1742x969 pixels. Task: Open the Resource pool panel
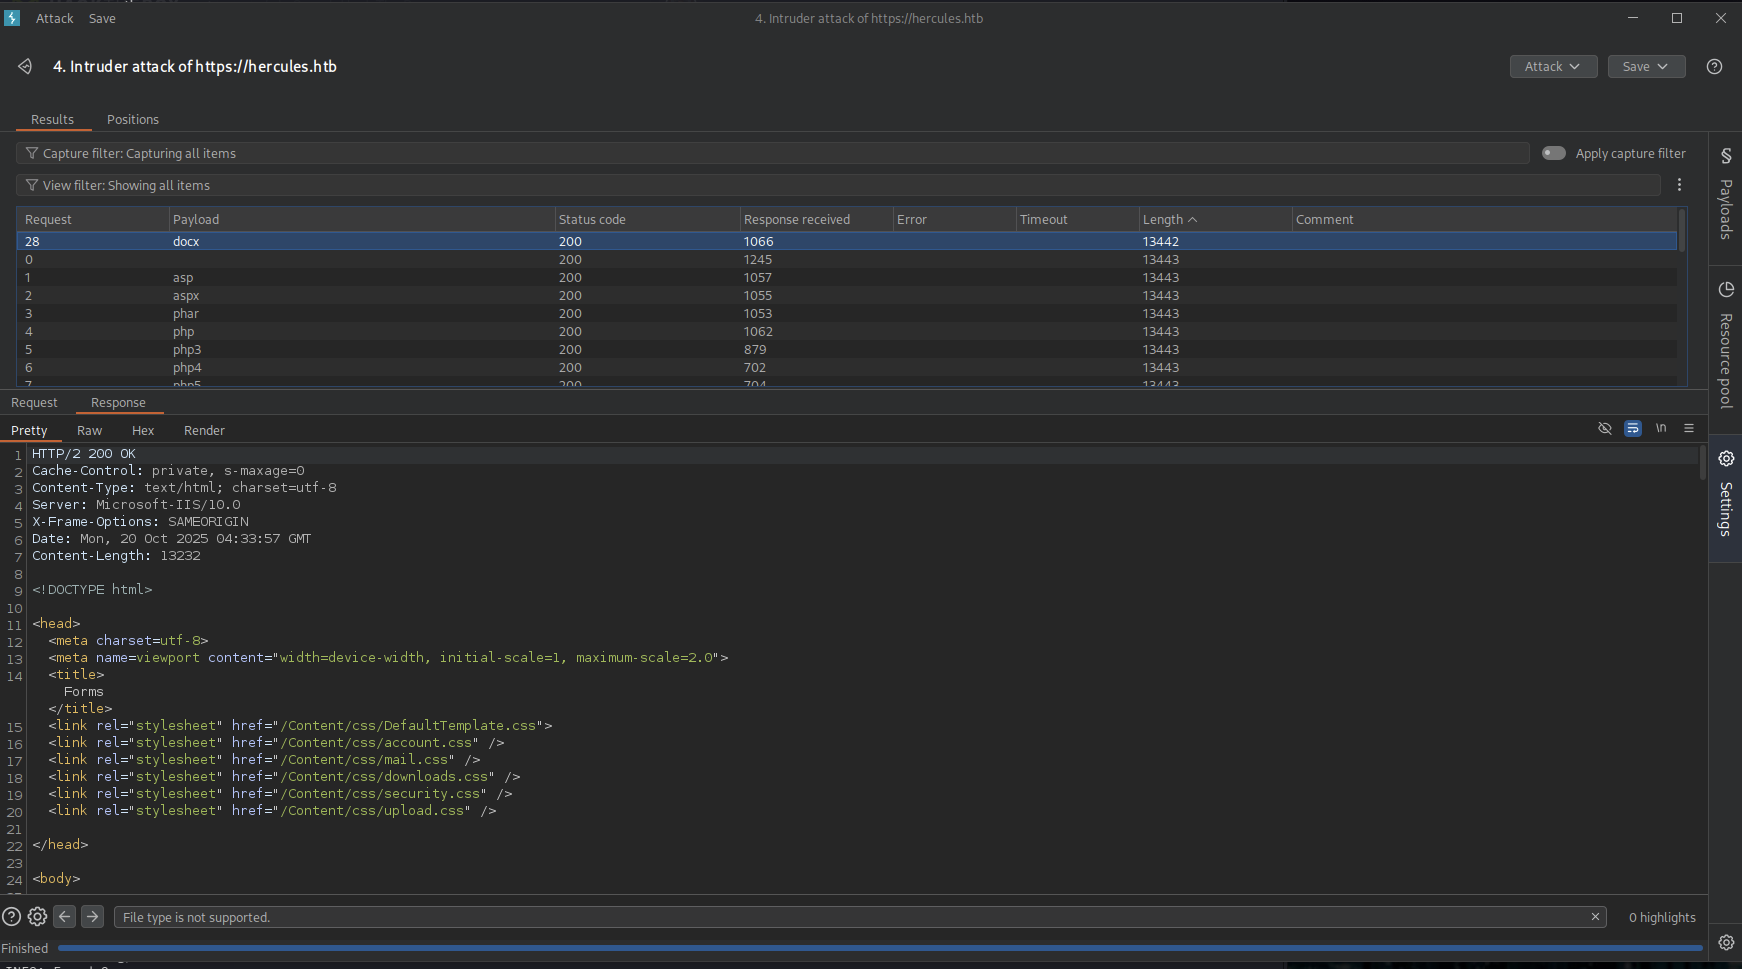click(1725, 340)
